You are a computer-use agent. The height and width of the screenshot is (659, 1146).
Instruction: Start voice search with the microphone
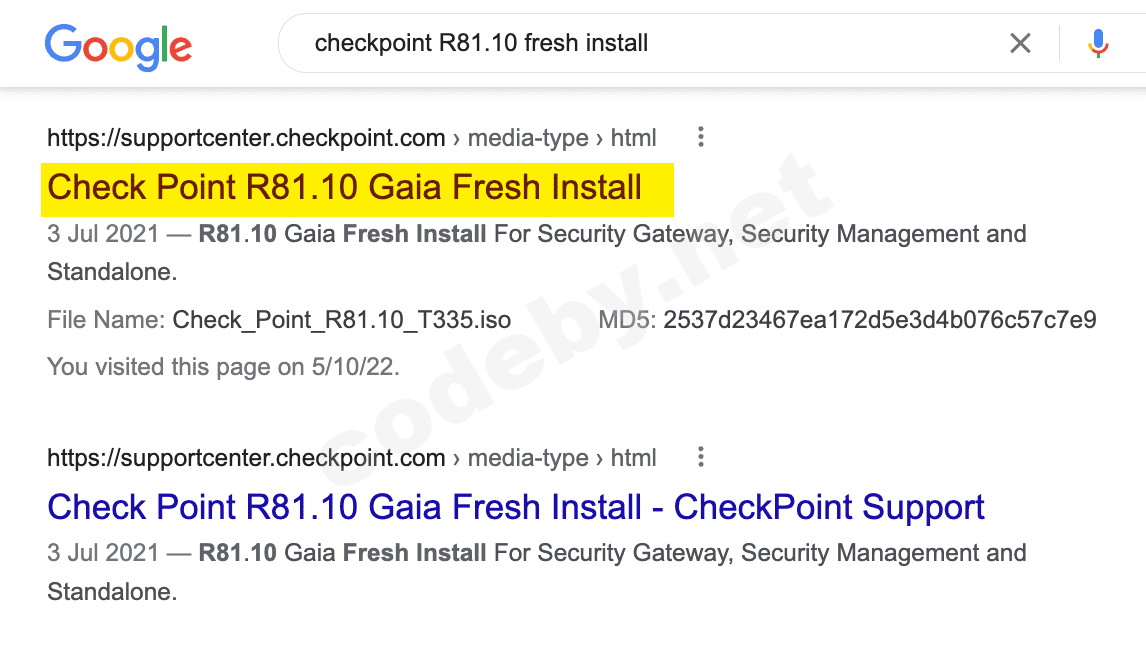1098,43
